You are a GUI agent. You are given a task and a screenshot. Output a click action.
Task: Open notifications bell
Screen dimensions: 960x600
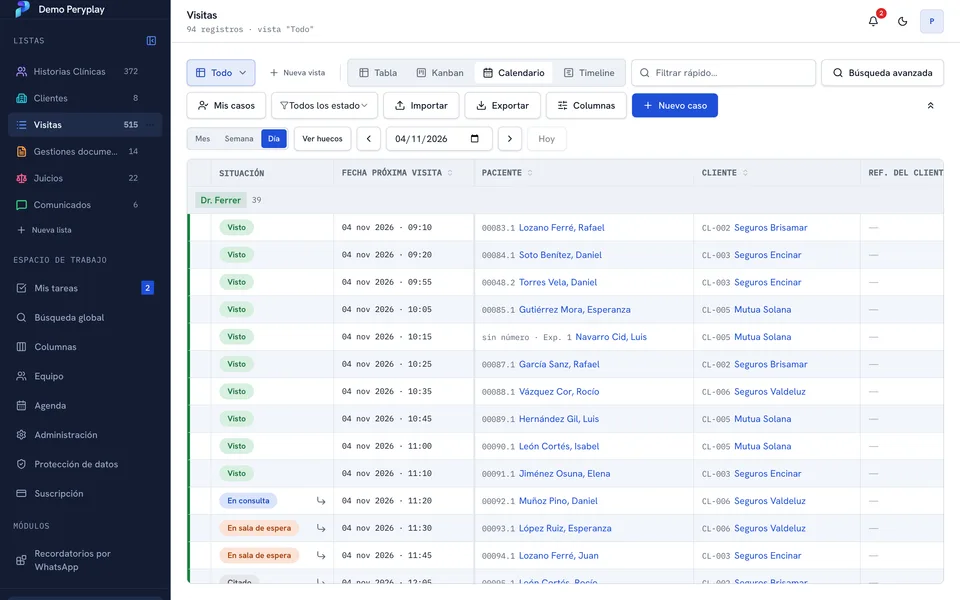click(874, 21)
